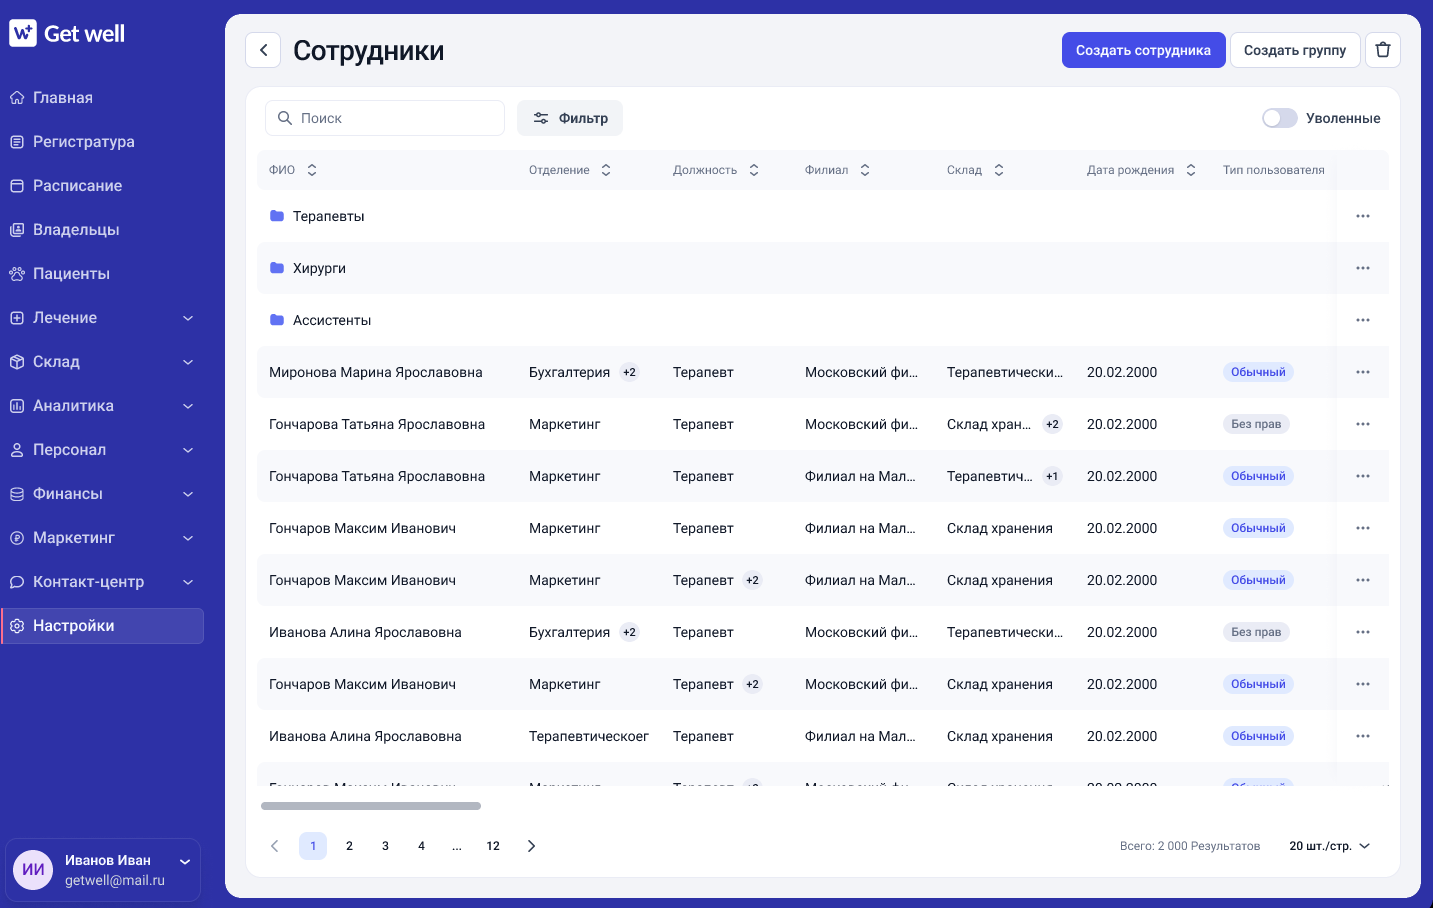Sort the table by Должность column
This screenshot has width=1433, height=908.
tap(754, 170)
